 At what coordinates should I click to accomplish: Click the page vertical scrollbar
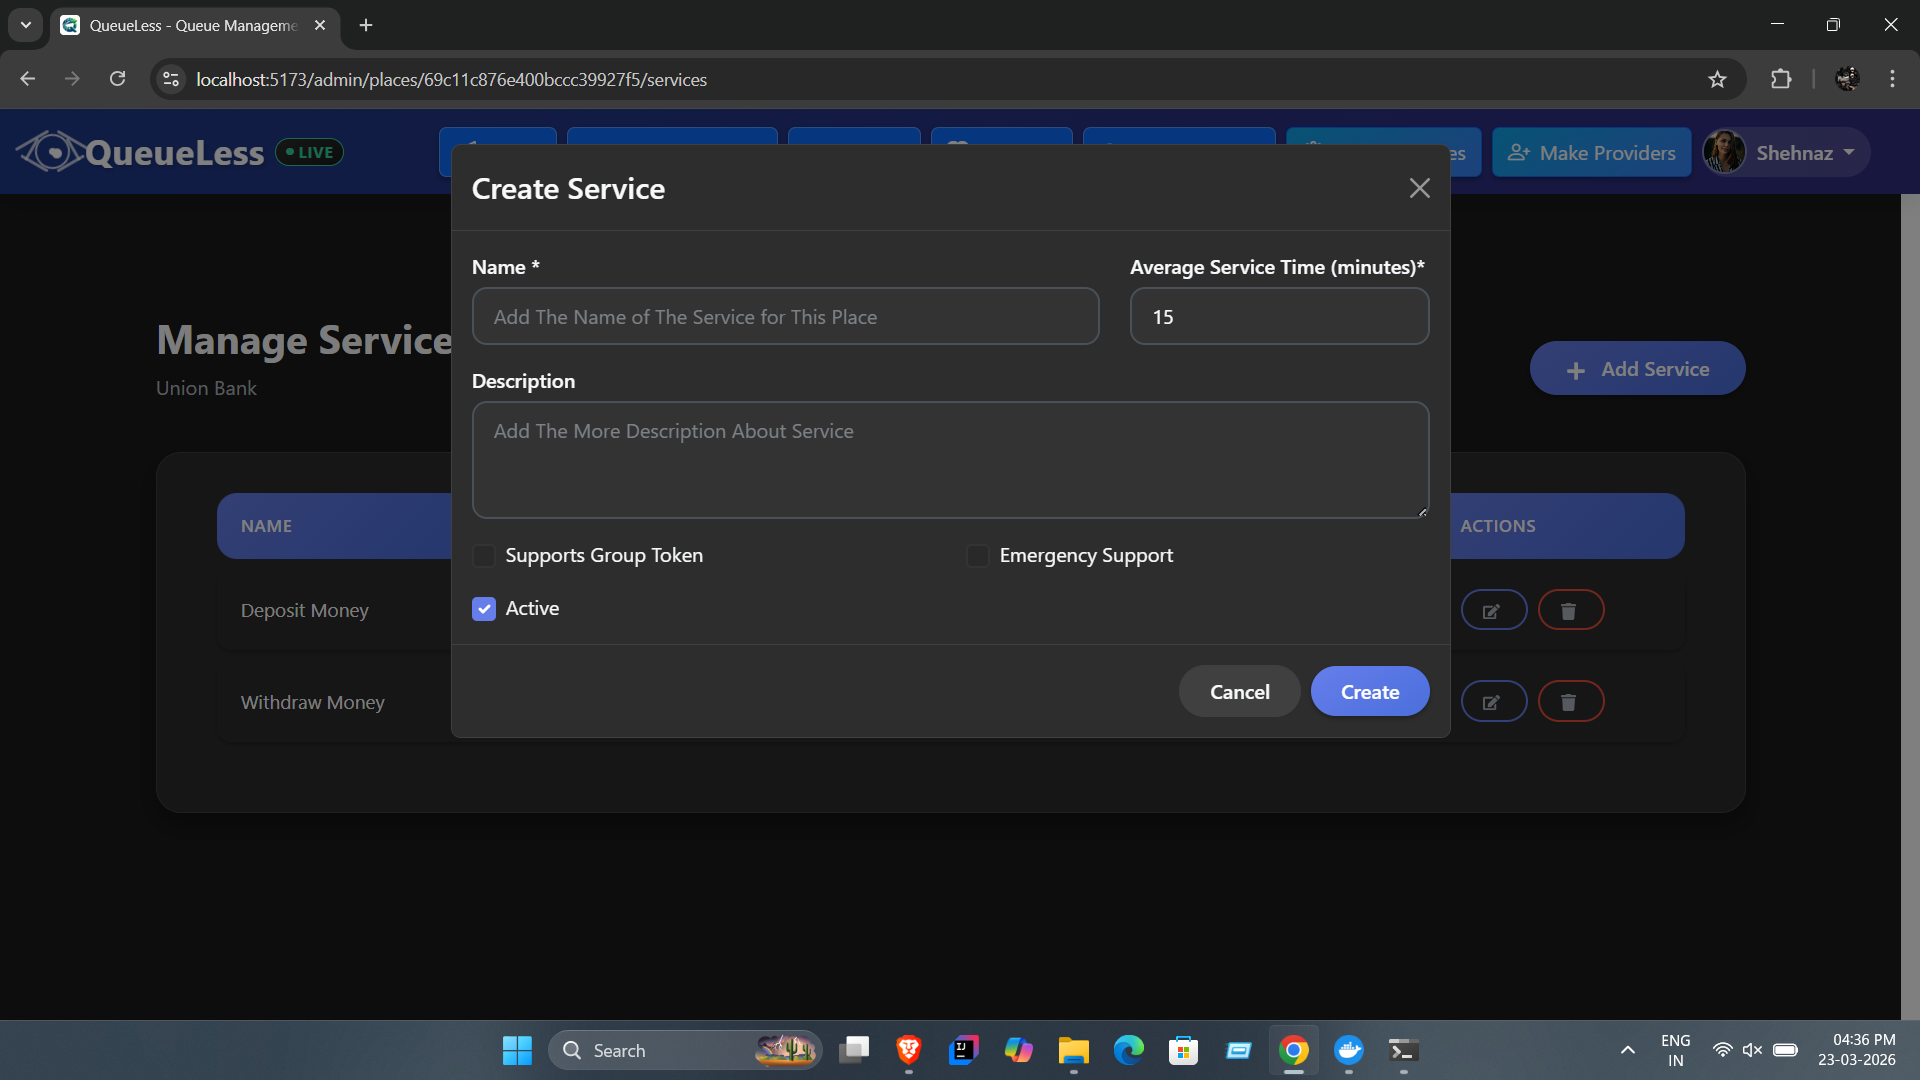(x=1910, y=606)
